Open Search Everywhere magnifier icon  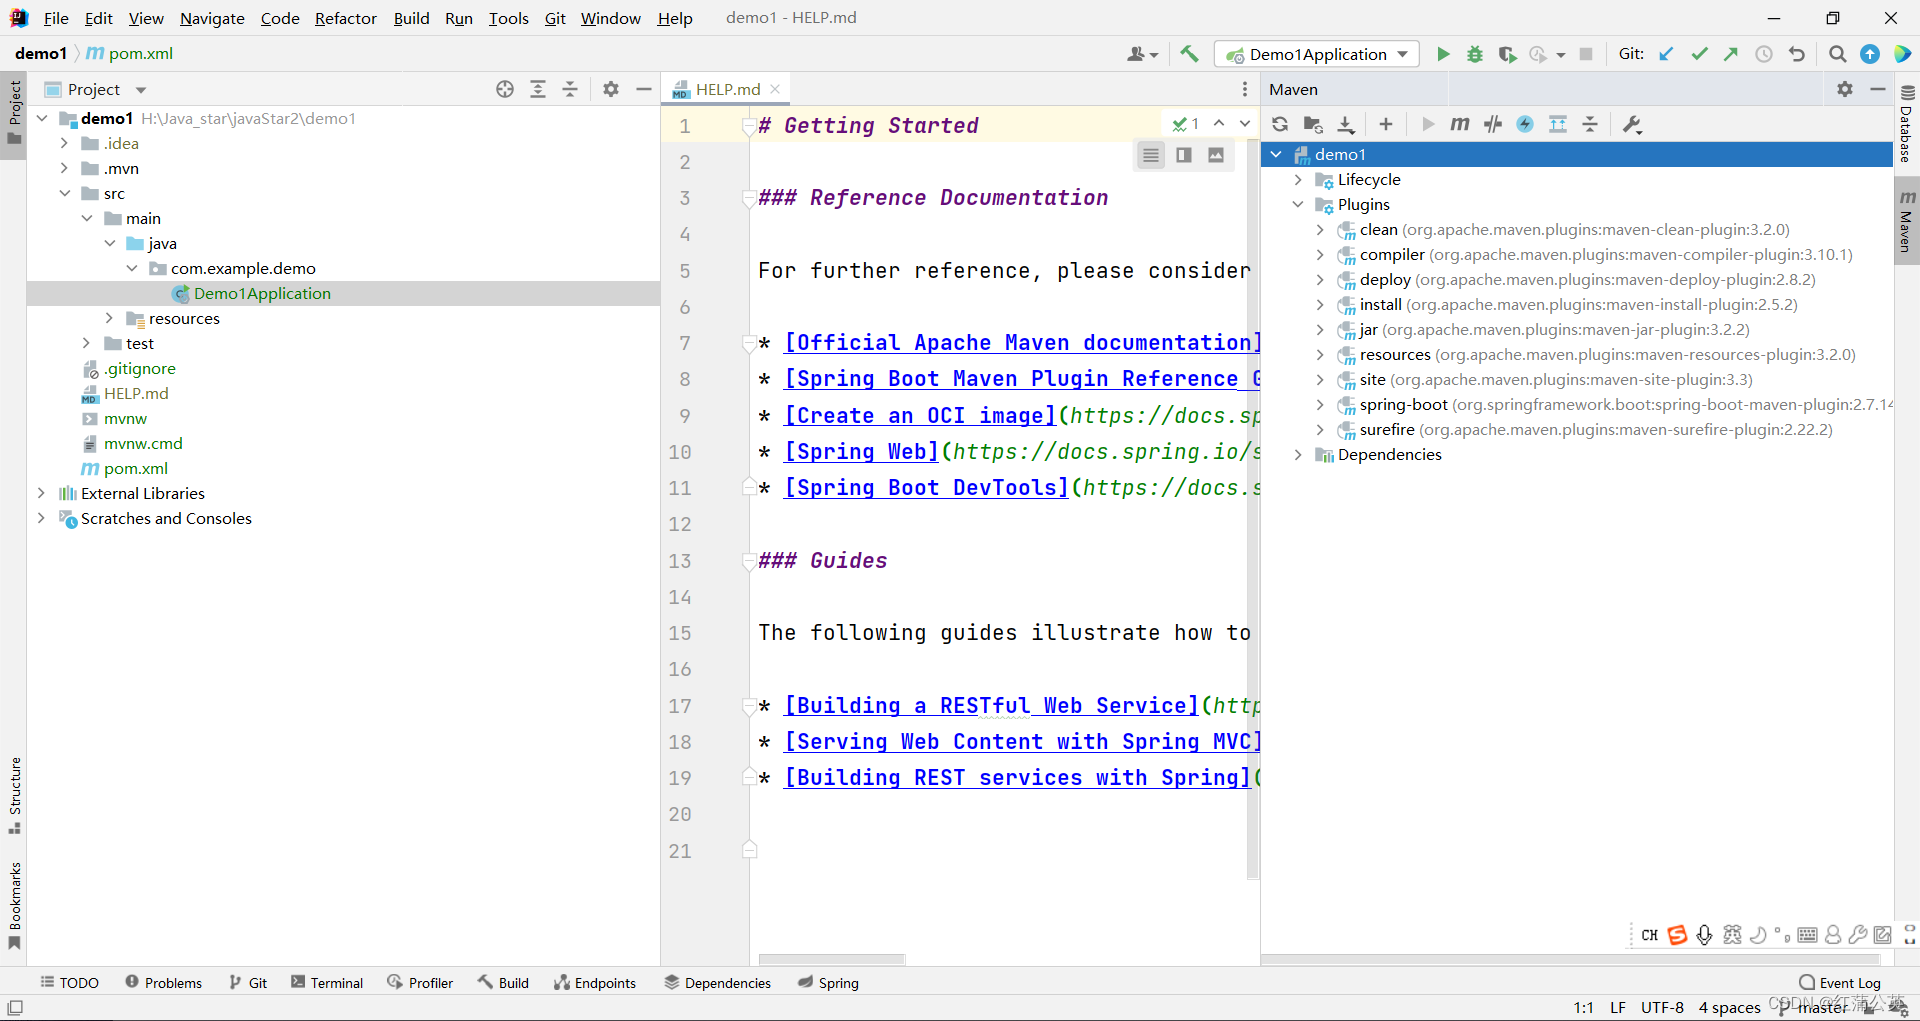(1837, 54)
